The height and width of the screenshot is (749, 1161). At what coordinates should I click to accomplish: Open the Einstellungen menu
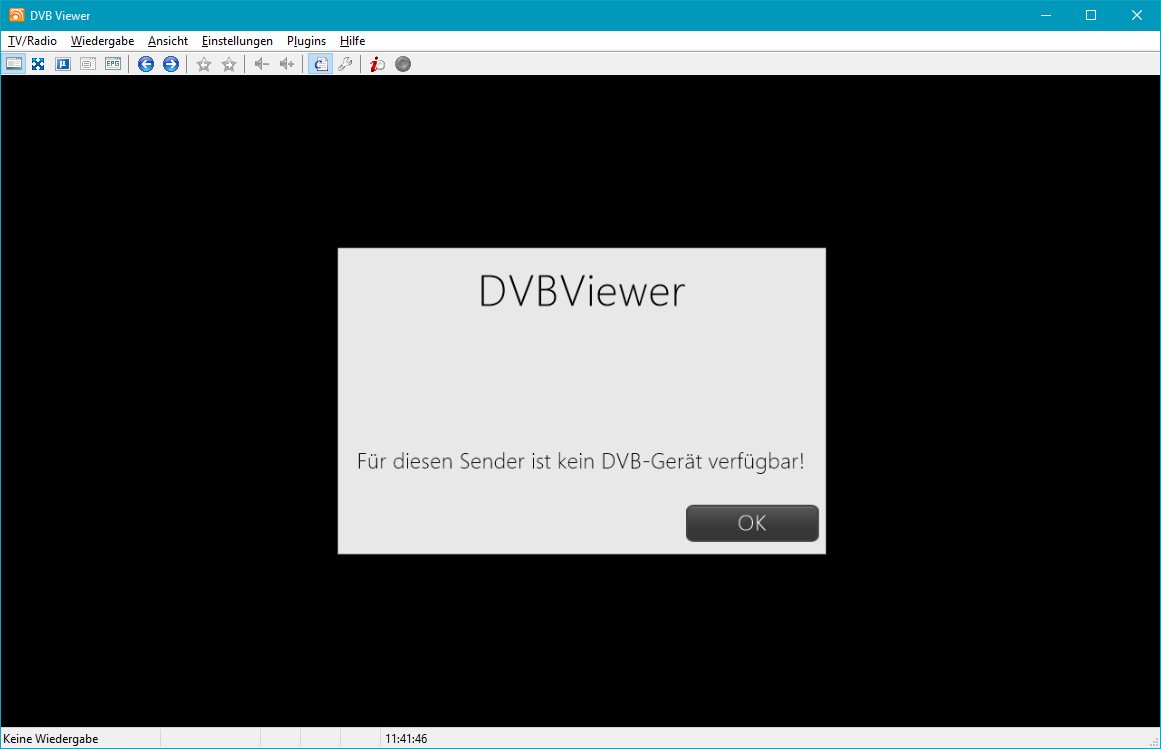pos(237,41)
